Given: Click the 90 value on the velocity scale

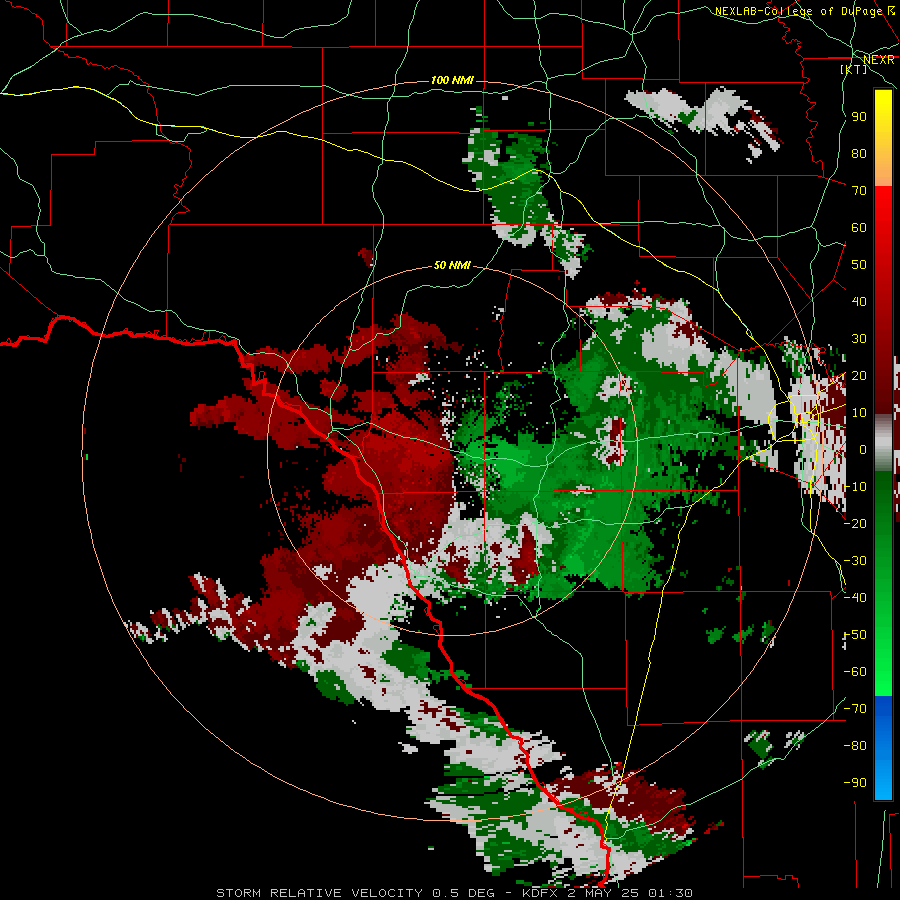Looking at the screenshot, I should tap(859, 117).
